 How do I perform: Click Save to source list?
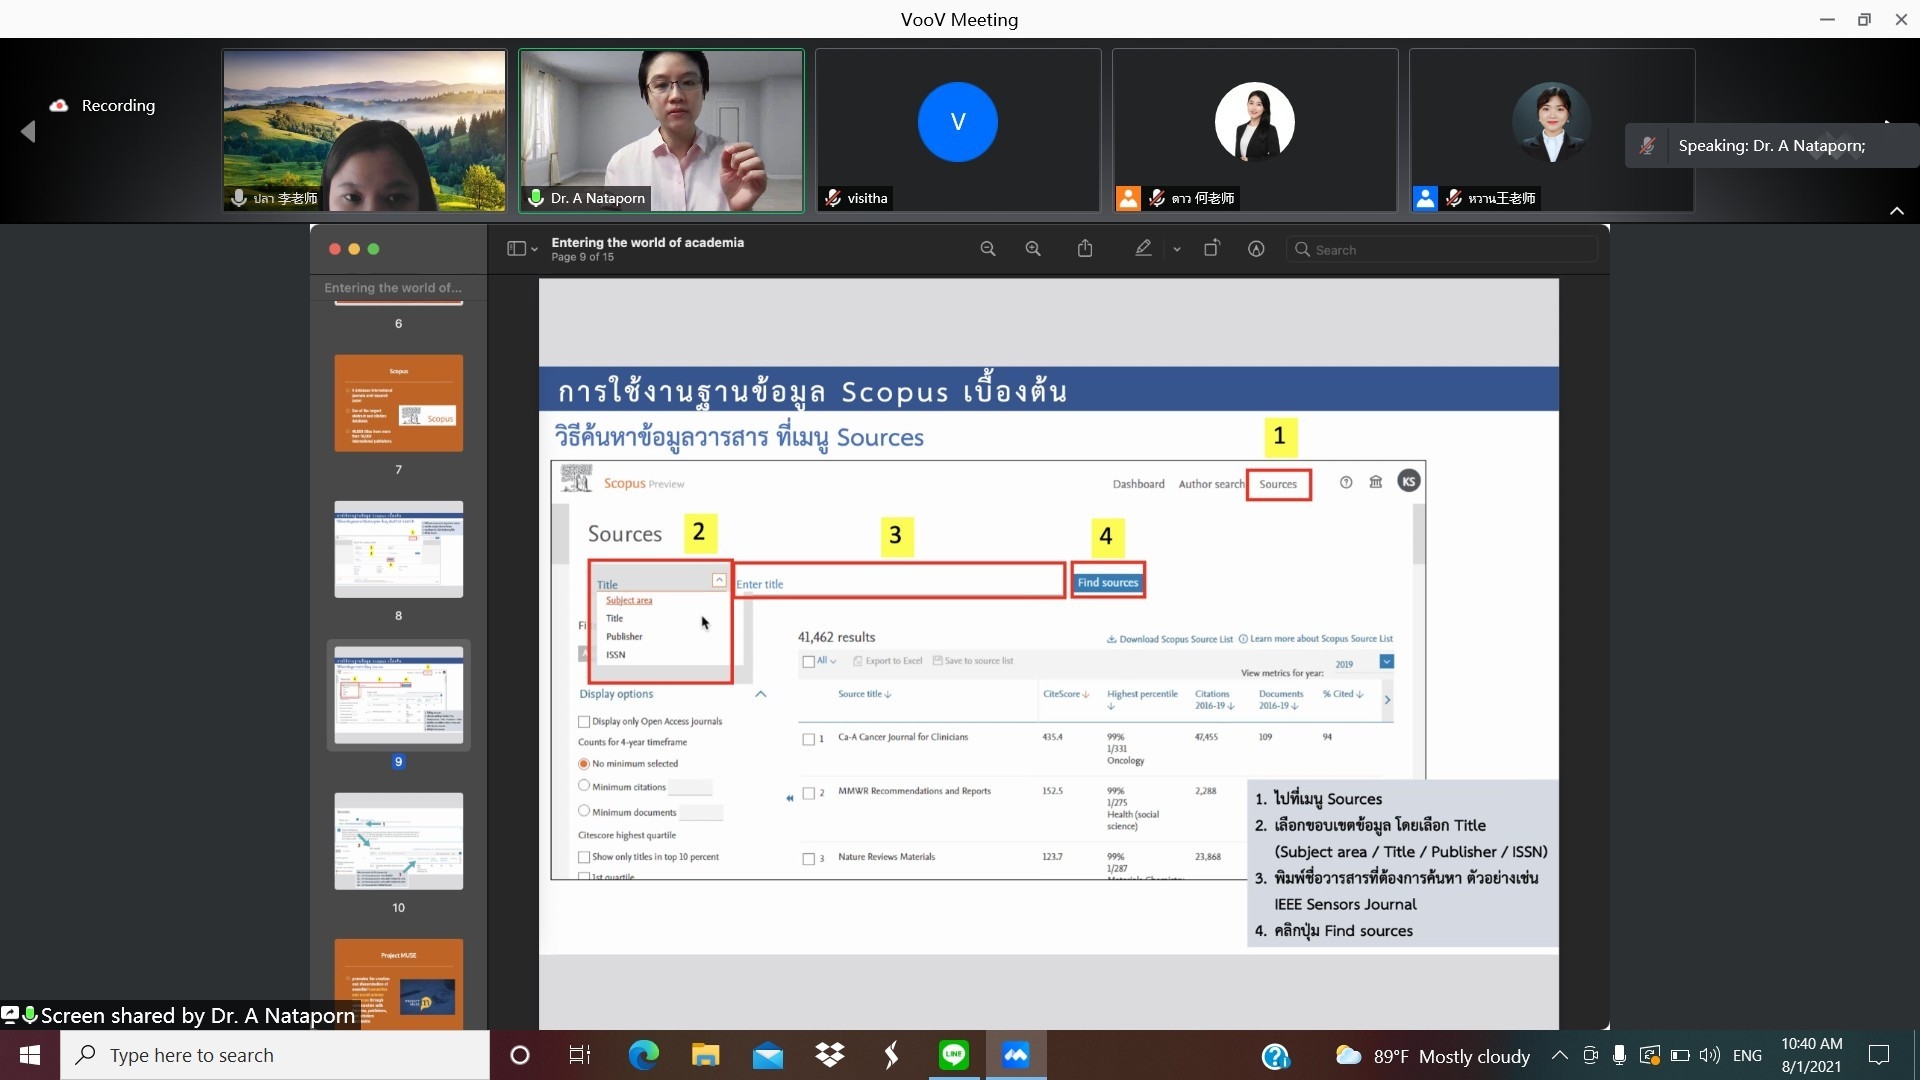tap(973, 661)
